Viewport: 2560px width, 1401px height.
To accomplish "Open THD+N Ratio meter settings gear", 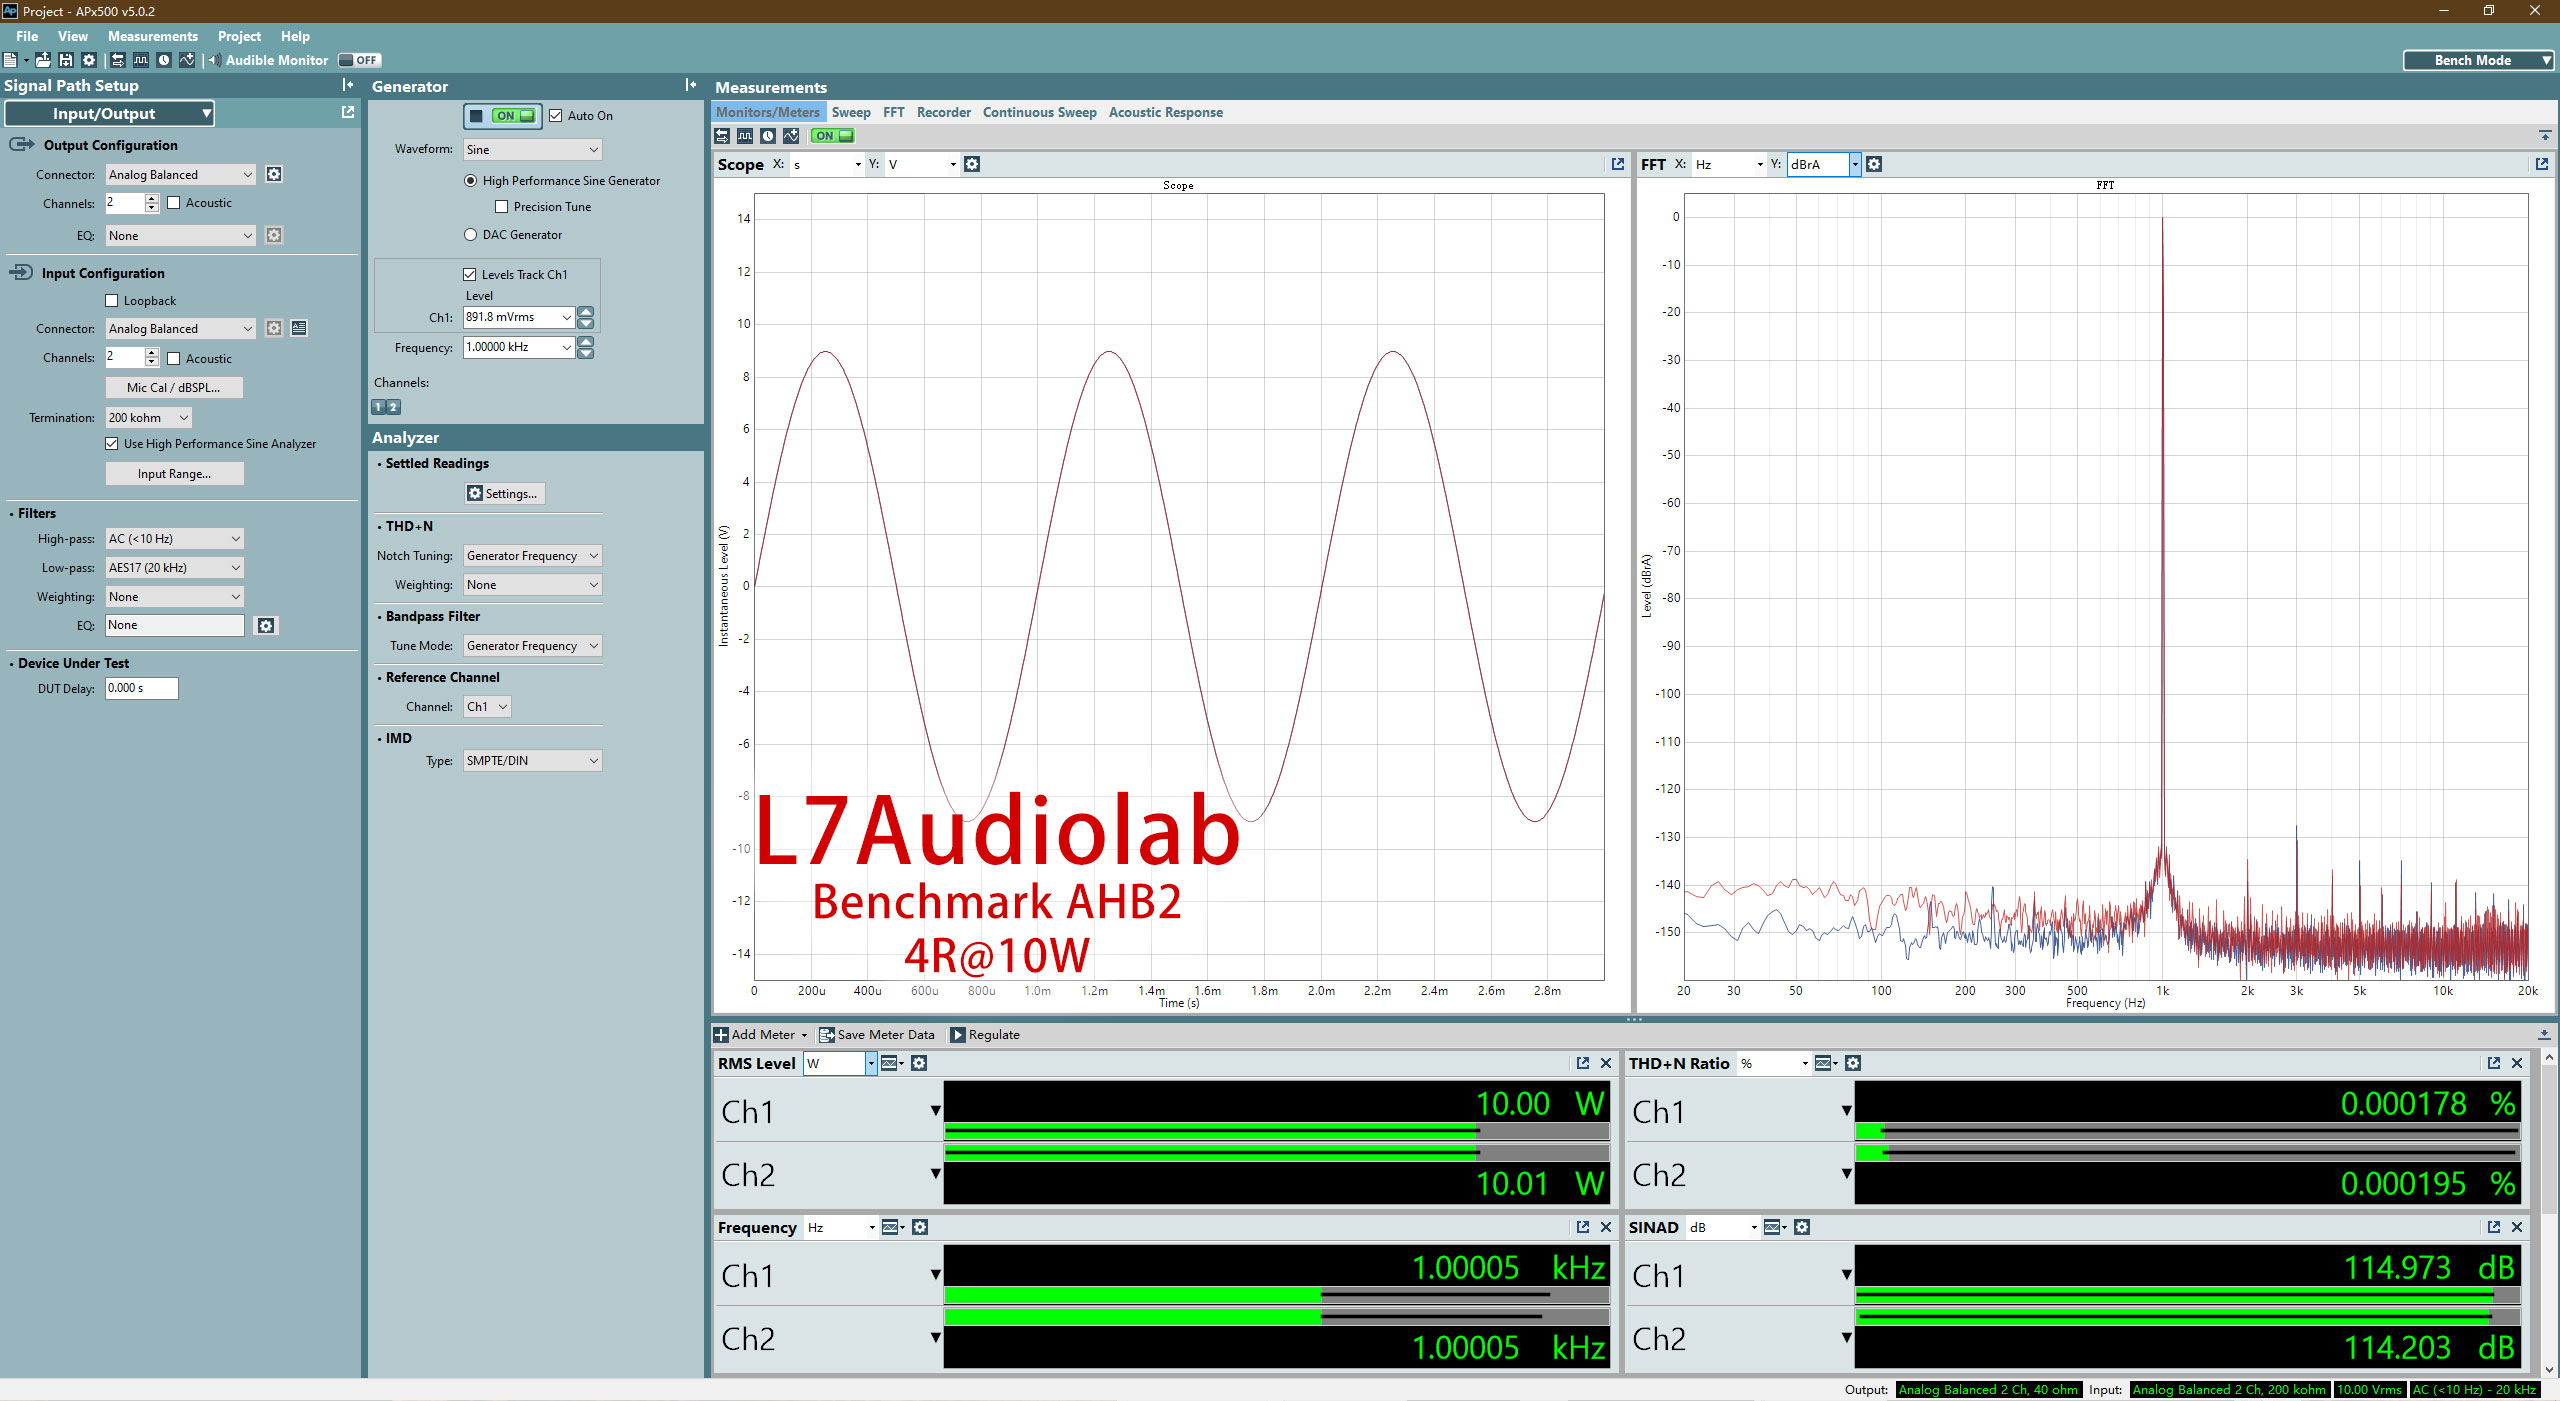I will (x=1852, y=1063).
